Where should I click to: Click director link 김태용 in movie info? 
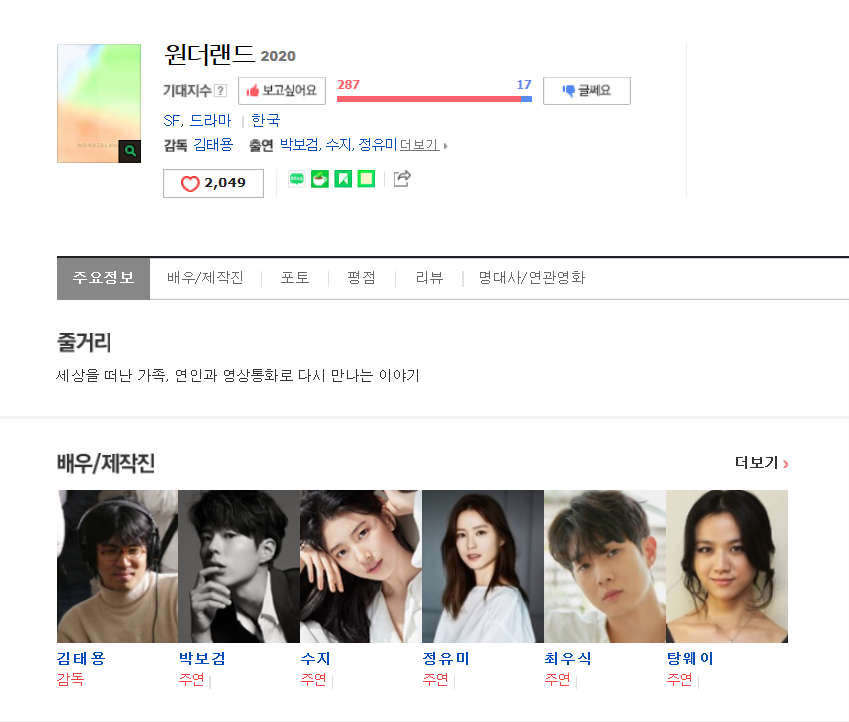(x=213, y=145)
